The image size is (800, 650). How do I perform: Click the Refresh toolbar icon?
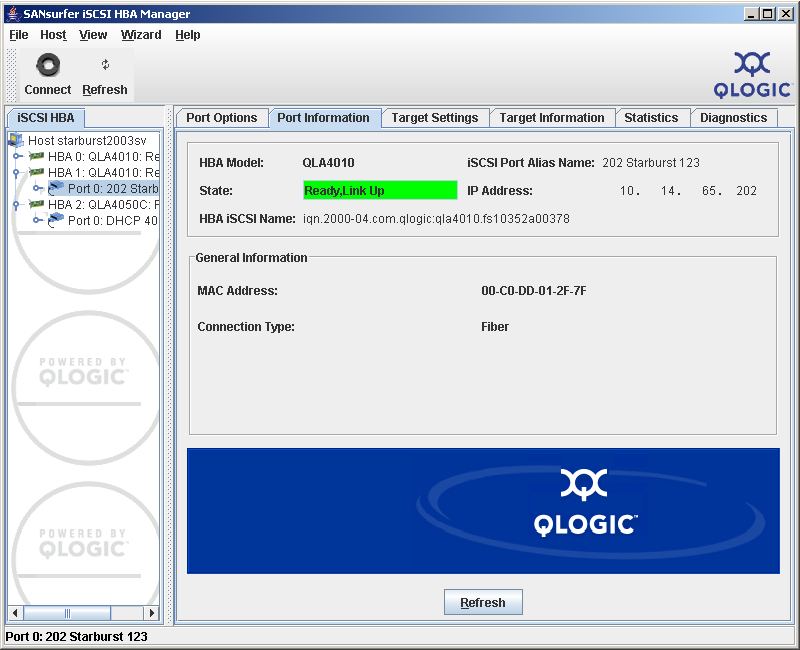point(105,65)
